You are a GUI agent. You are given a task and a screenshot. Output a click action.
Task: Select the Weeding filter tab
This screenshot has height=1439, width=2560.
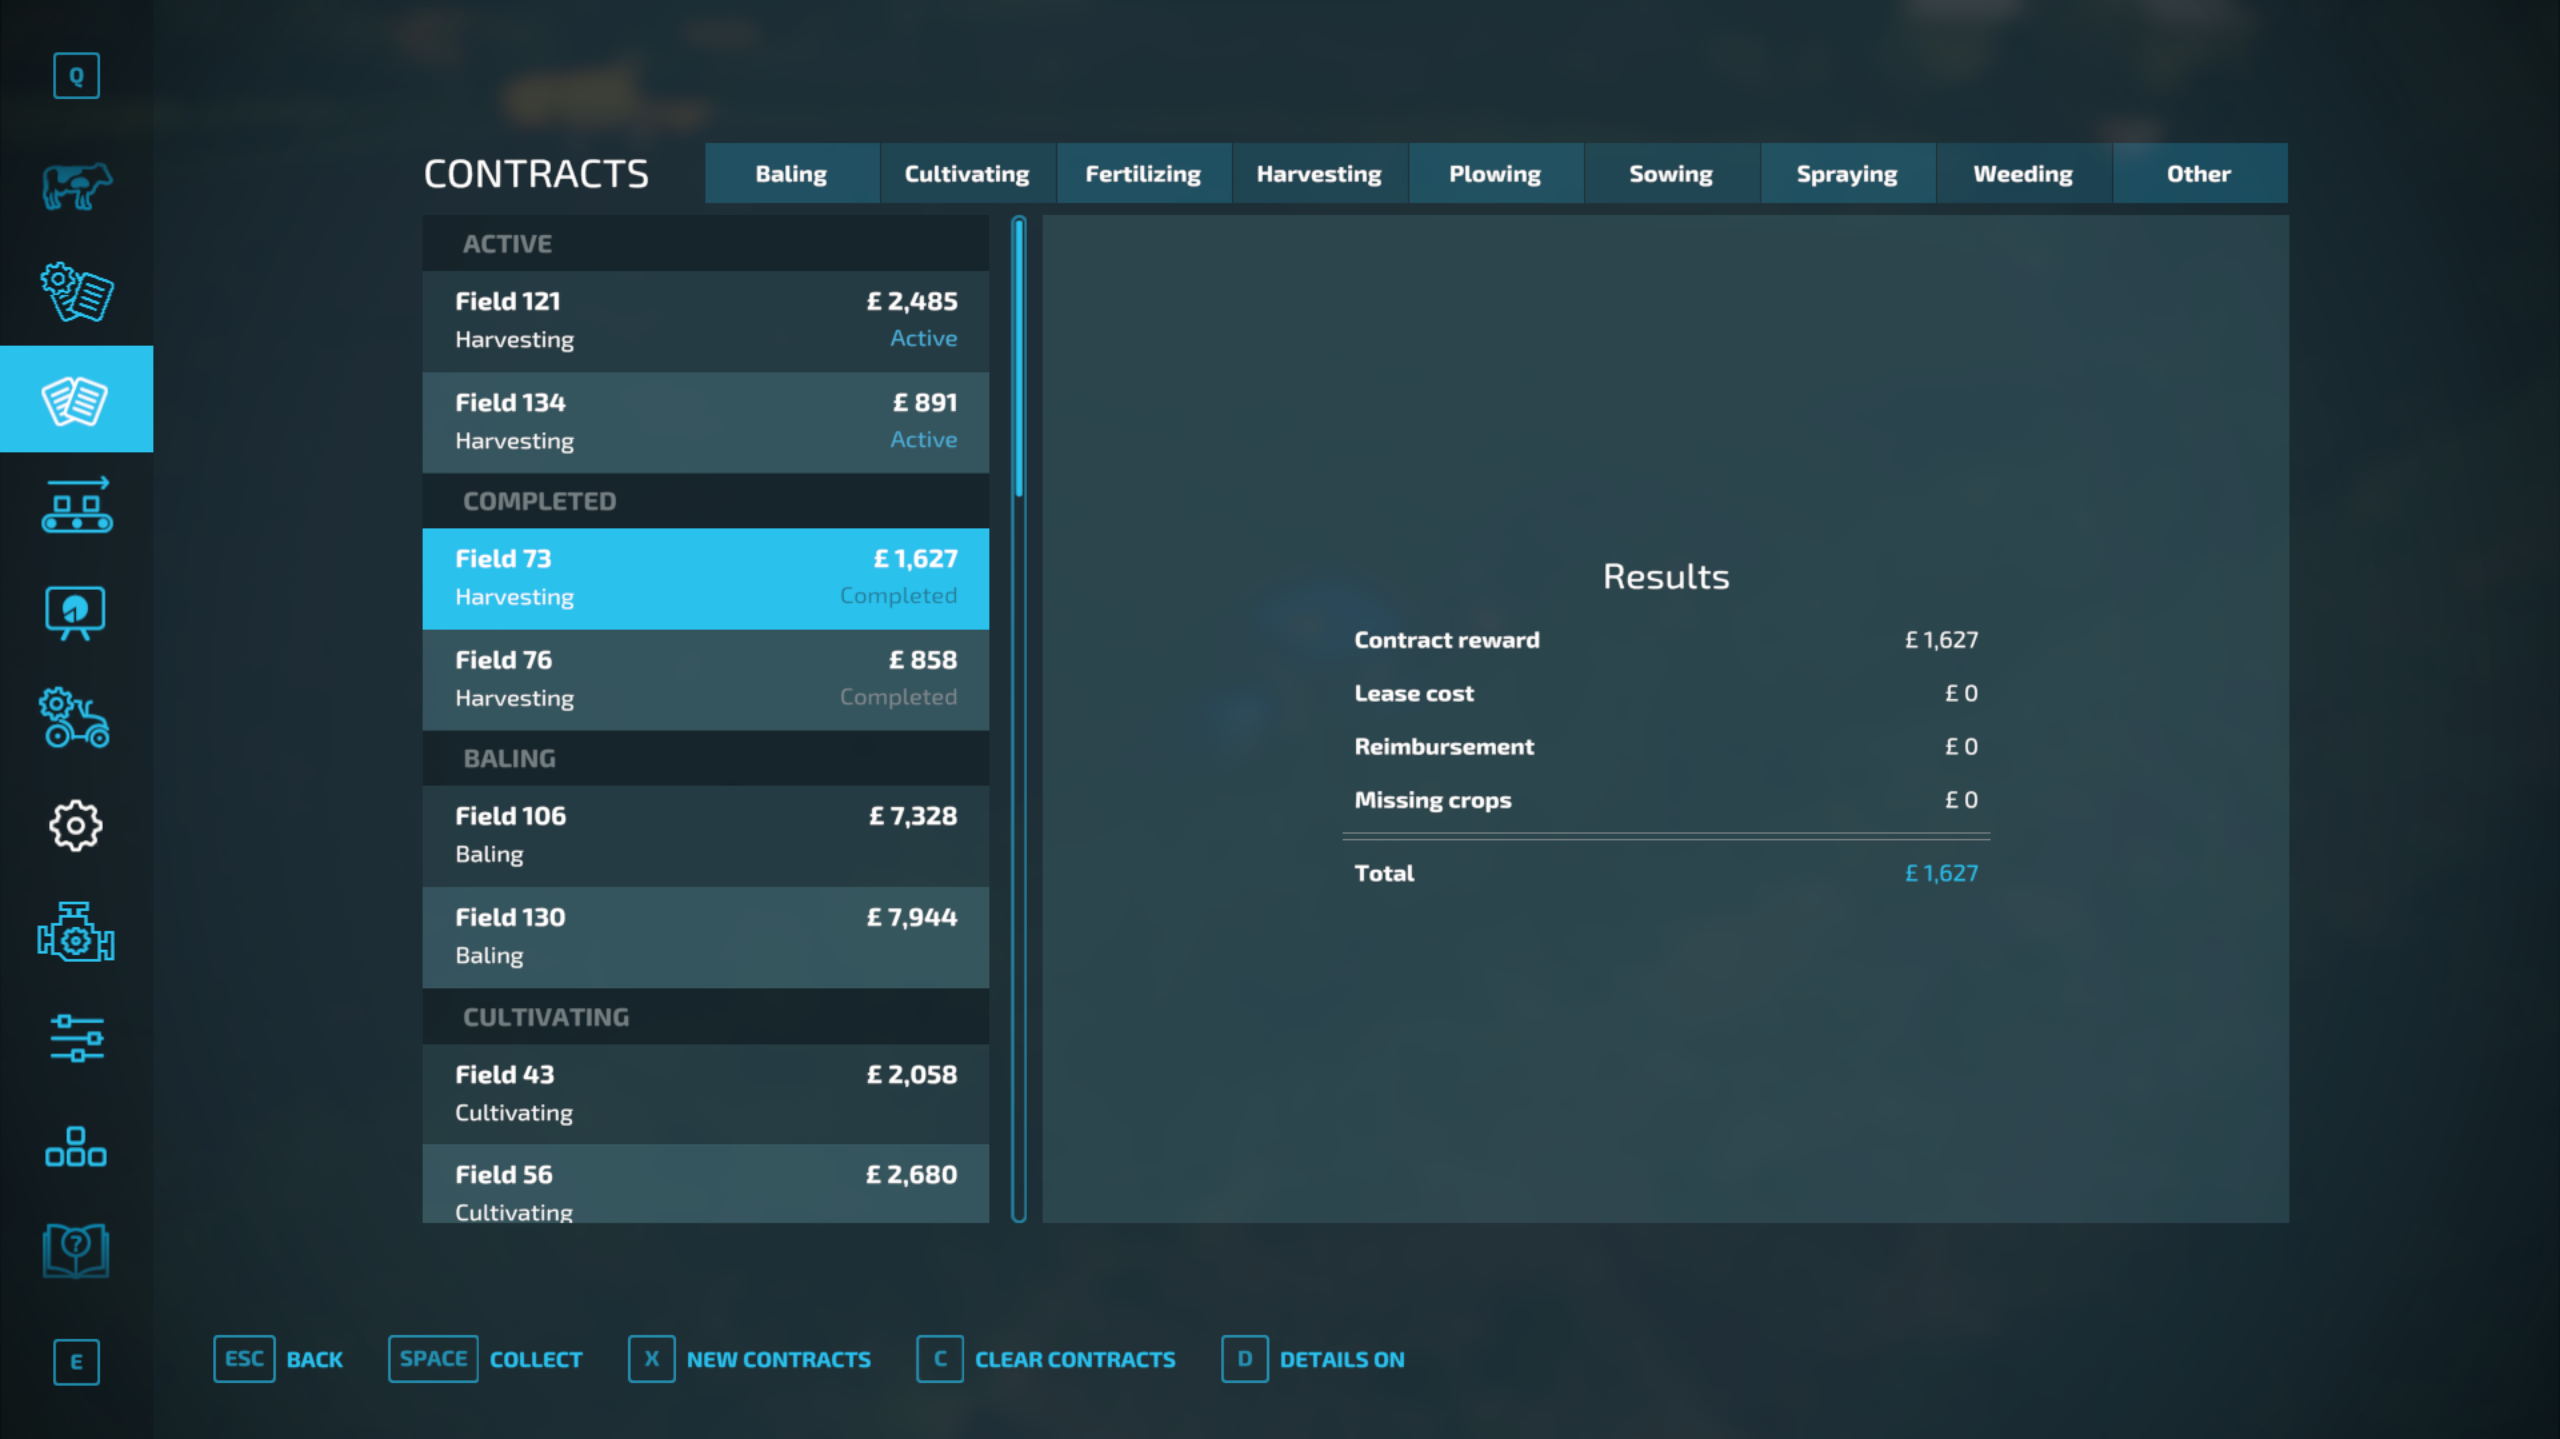pos(2022,174)
